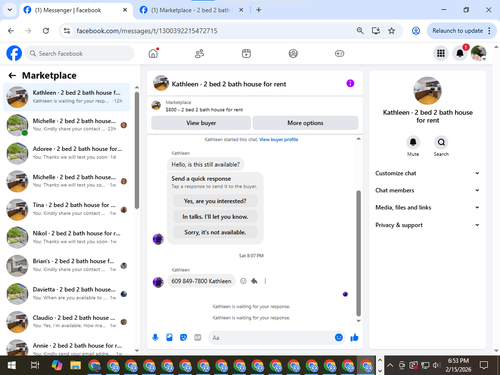Open Chrome tab search dropdown arrow
Screen dimensions: 500x375
(10, 10)
